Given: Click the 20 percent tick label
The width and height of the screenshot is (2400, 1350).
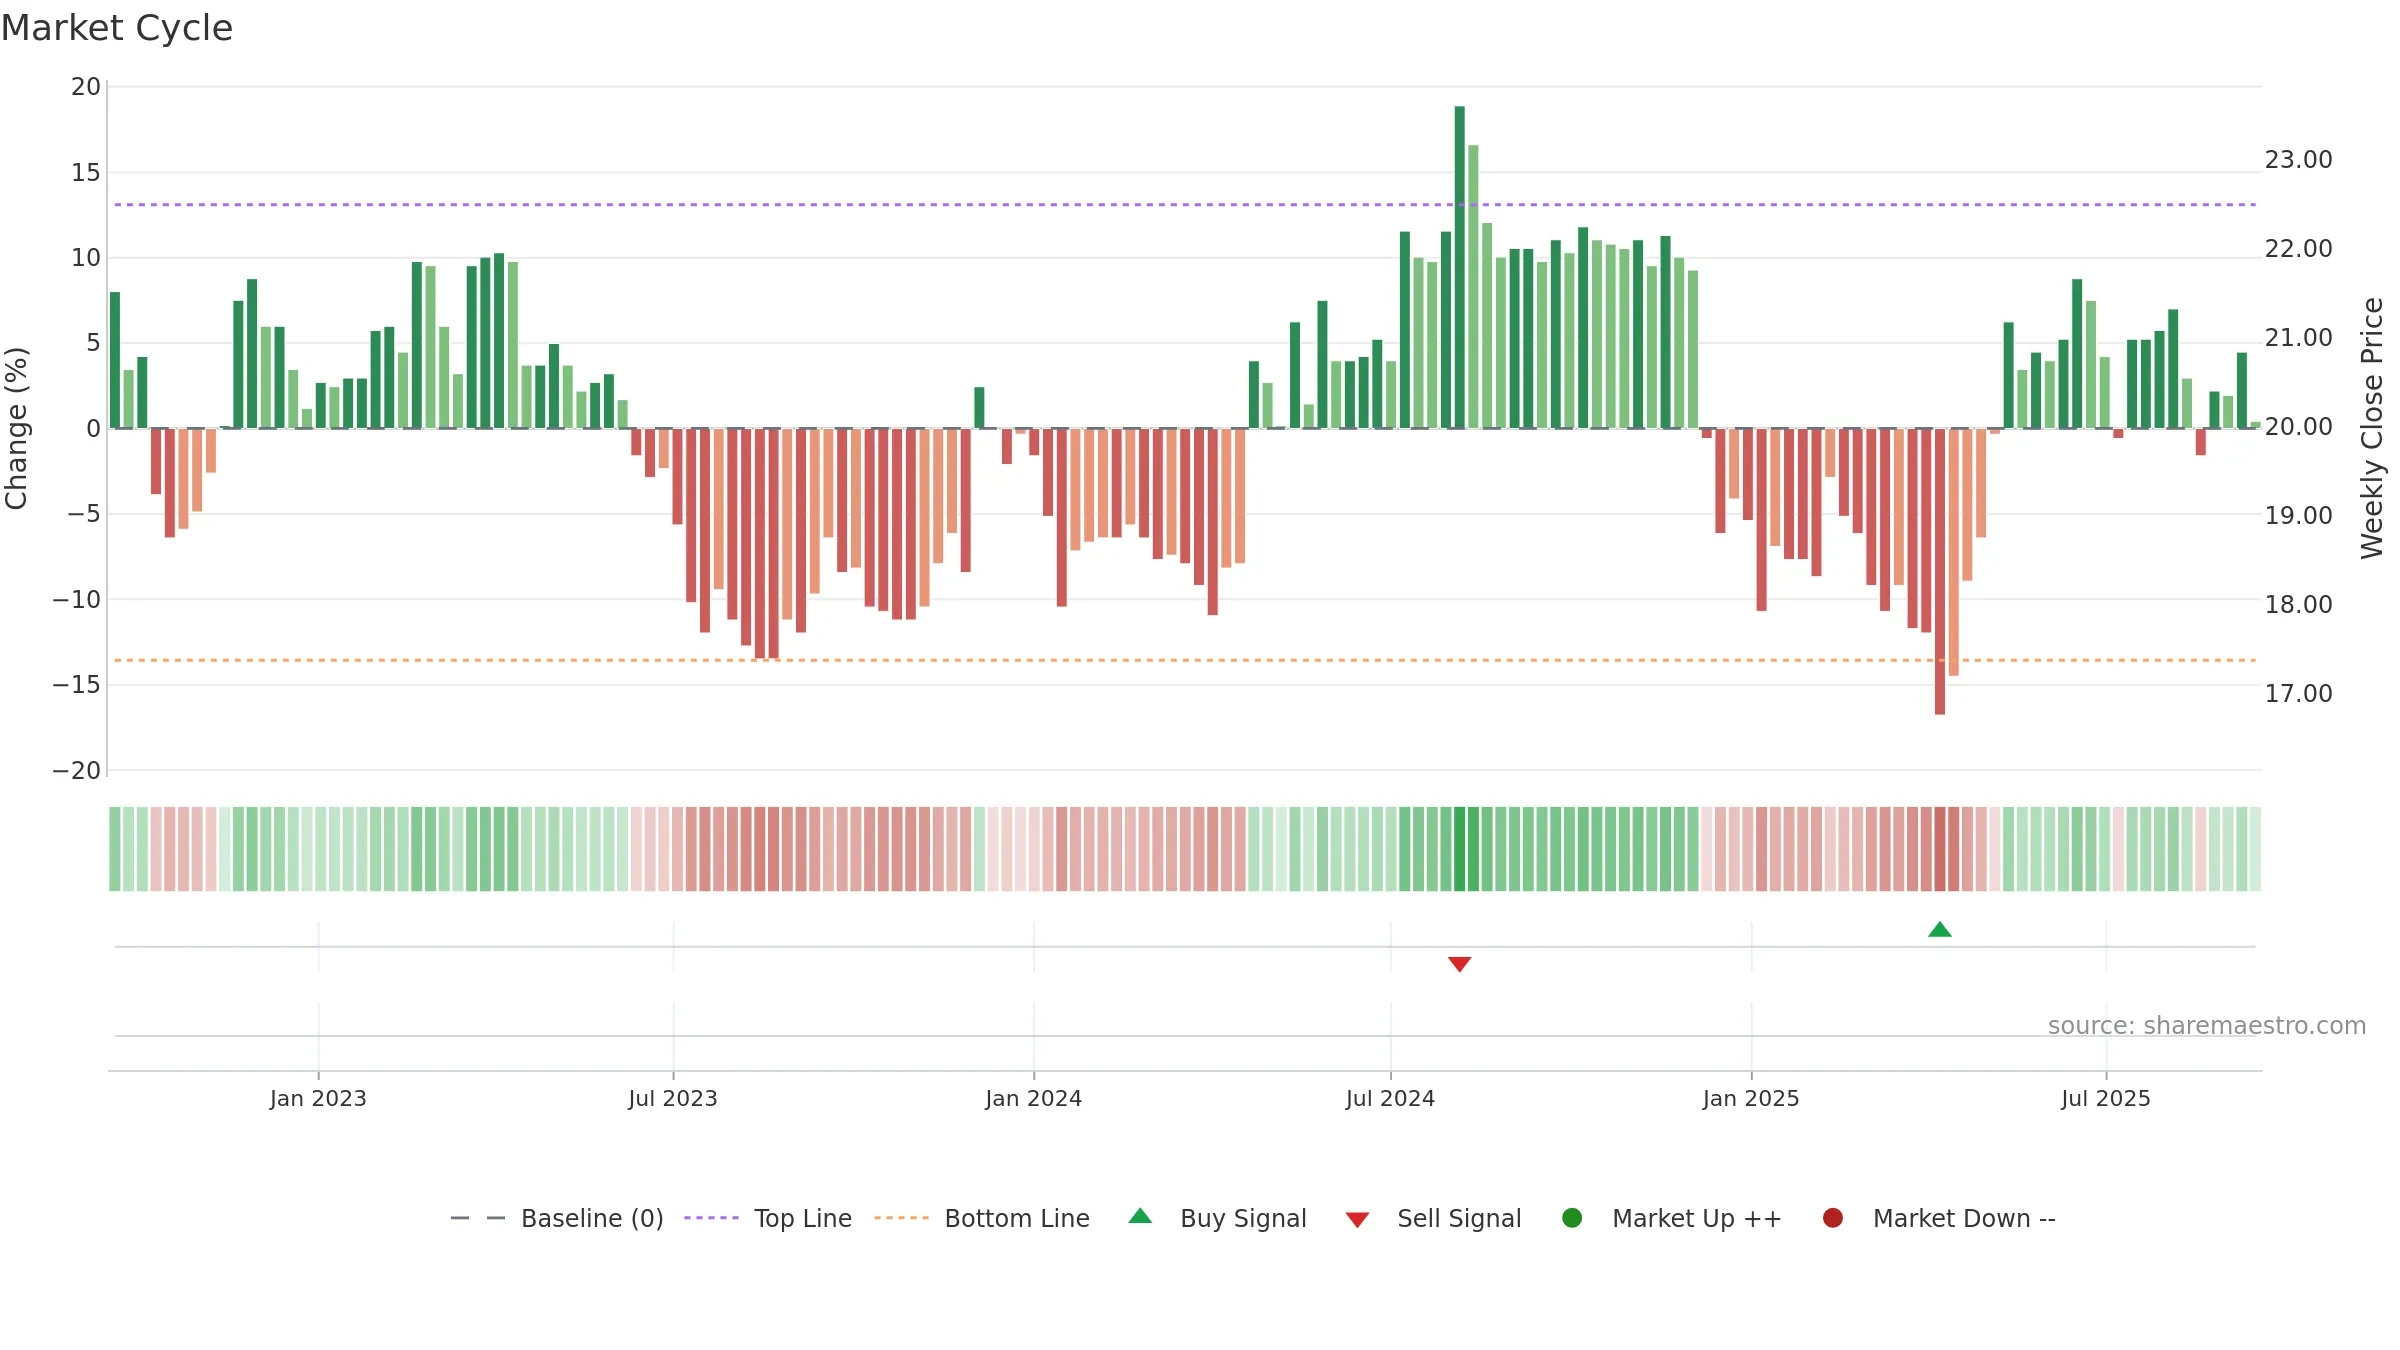Looking at the screenshot, I should coord(86,87).
